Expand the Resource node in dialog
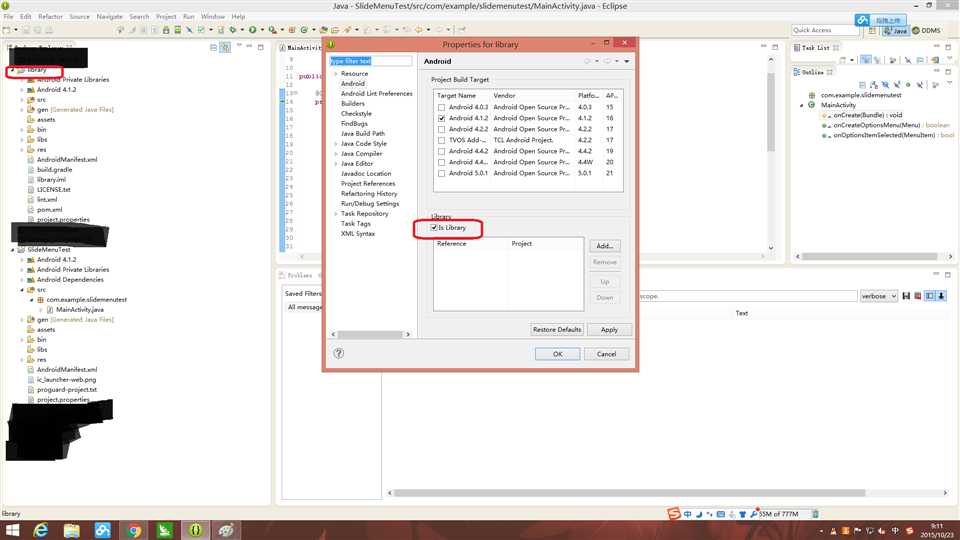 [336, 73]
